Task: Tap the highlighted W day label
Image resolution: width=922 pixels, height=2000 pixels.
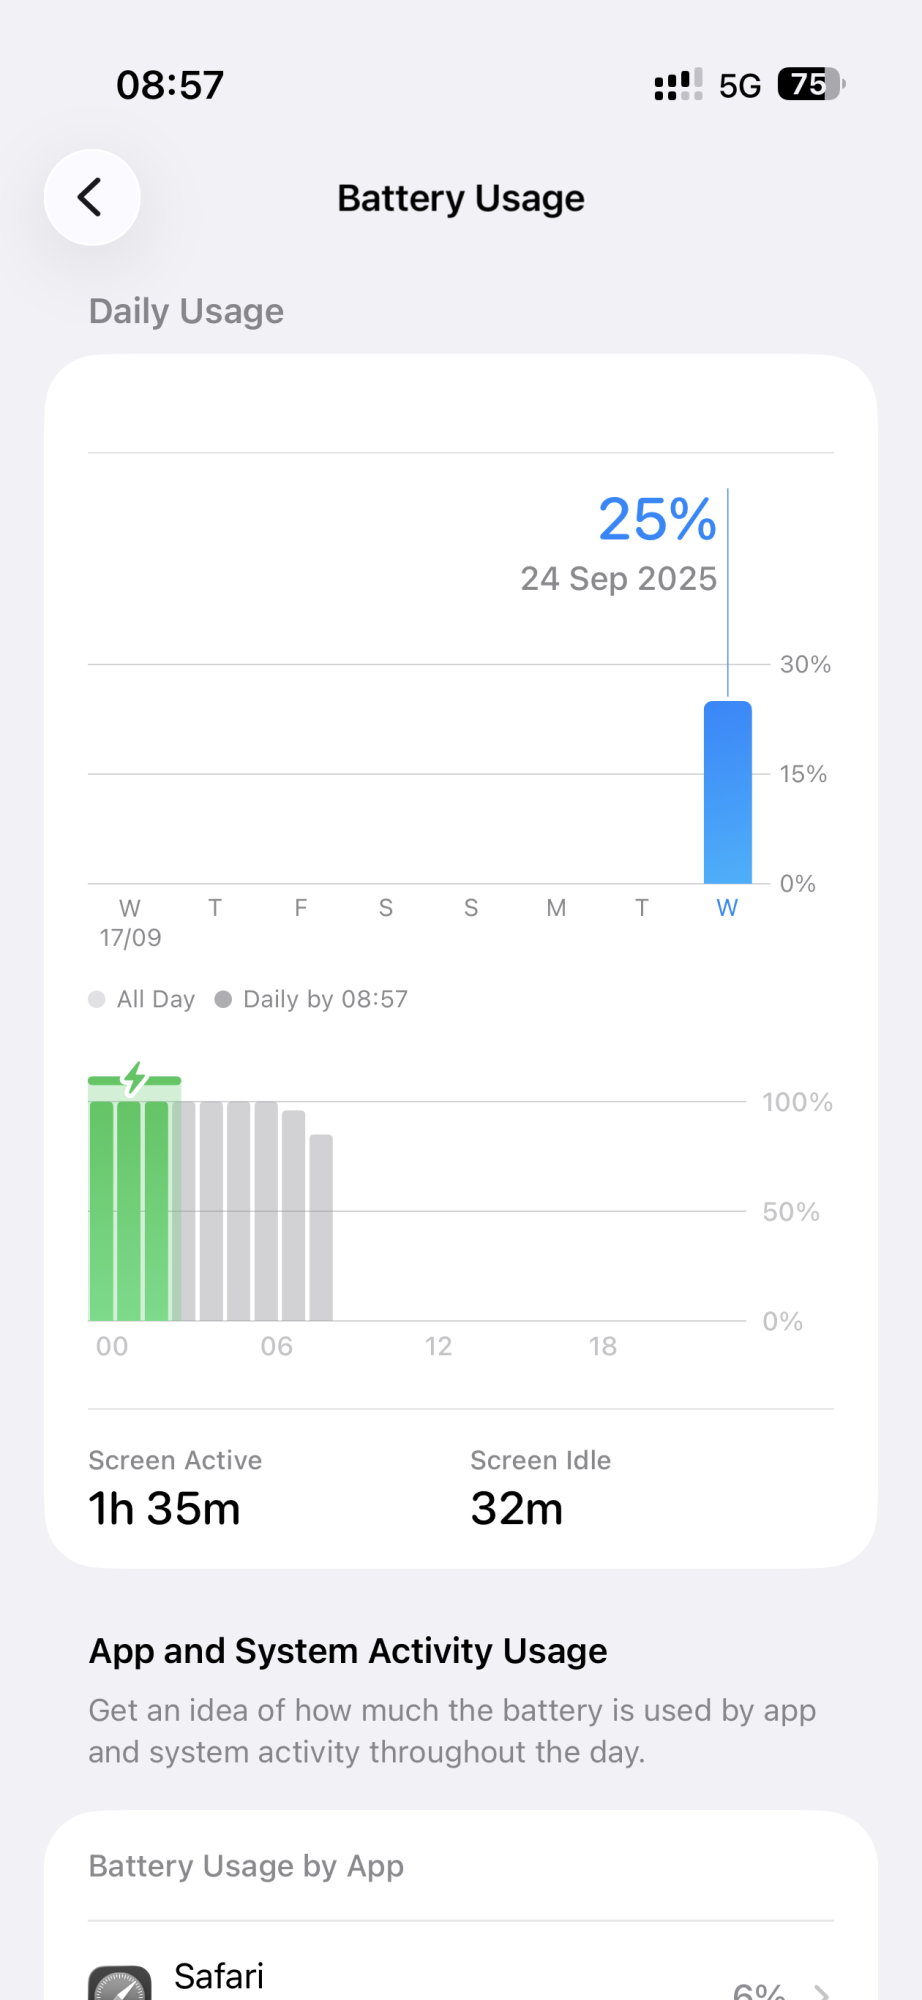Action: [x=727, y=908]
